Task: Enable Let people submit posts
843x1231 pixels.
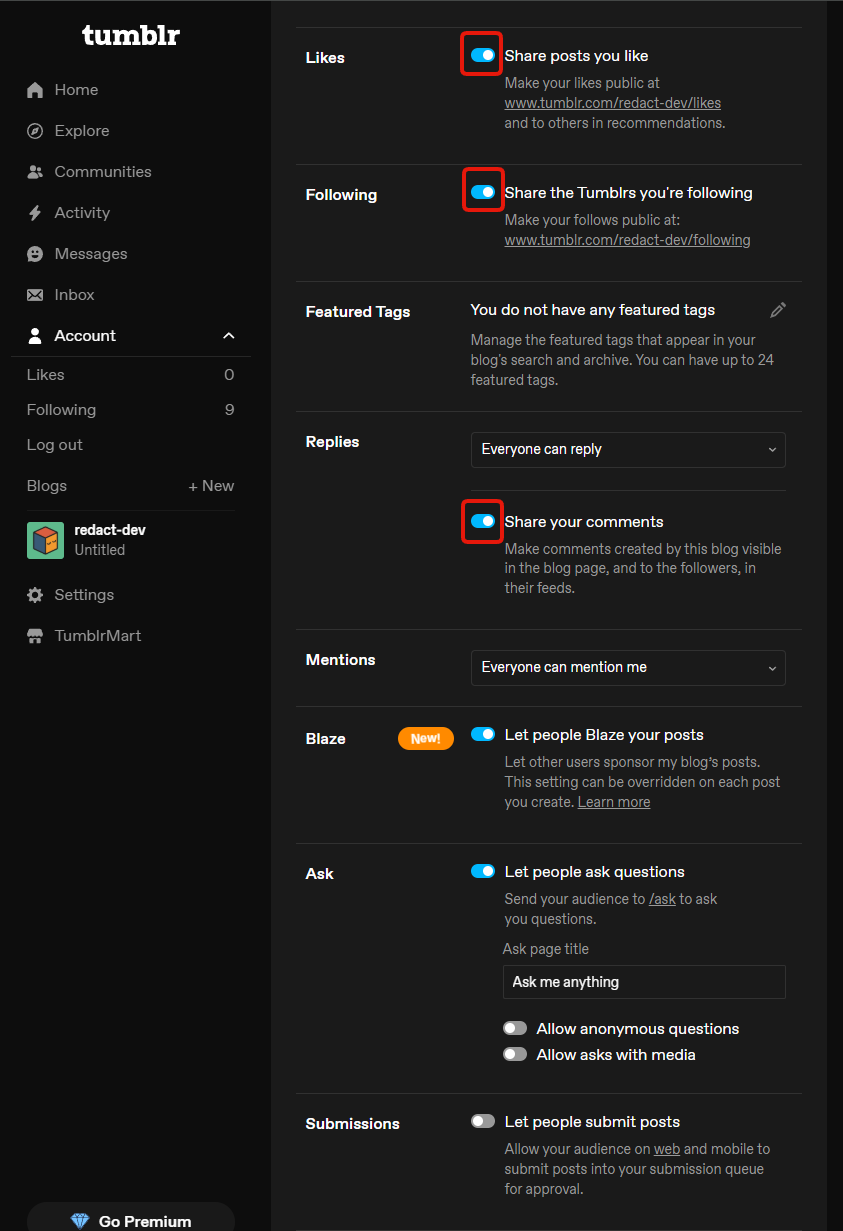Action: pyautogui.click(x=483, y=1121)
